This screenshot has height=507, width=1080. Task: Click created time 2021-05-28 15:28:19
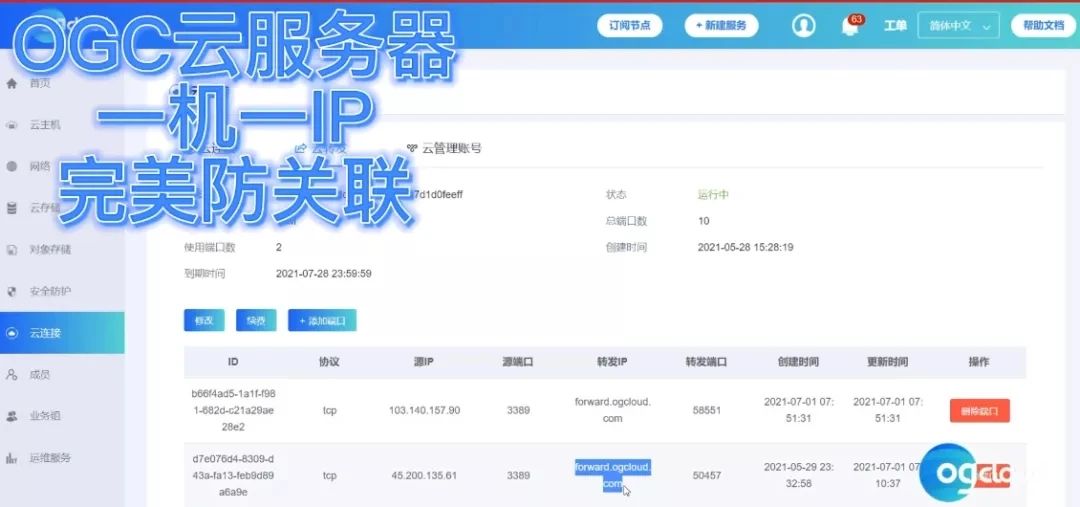(x=746, y=247)
